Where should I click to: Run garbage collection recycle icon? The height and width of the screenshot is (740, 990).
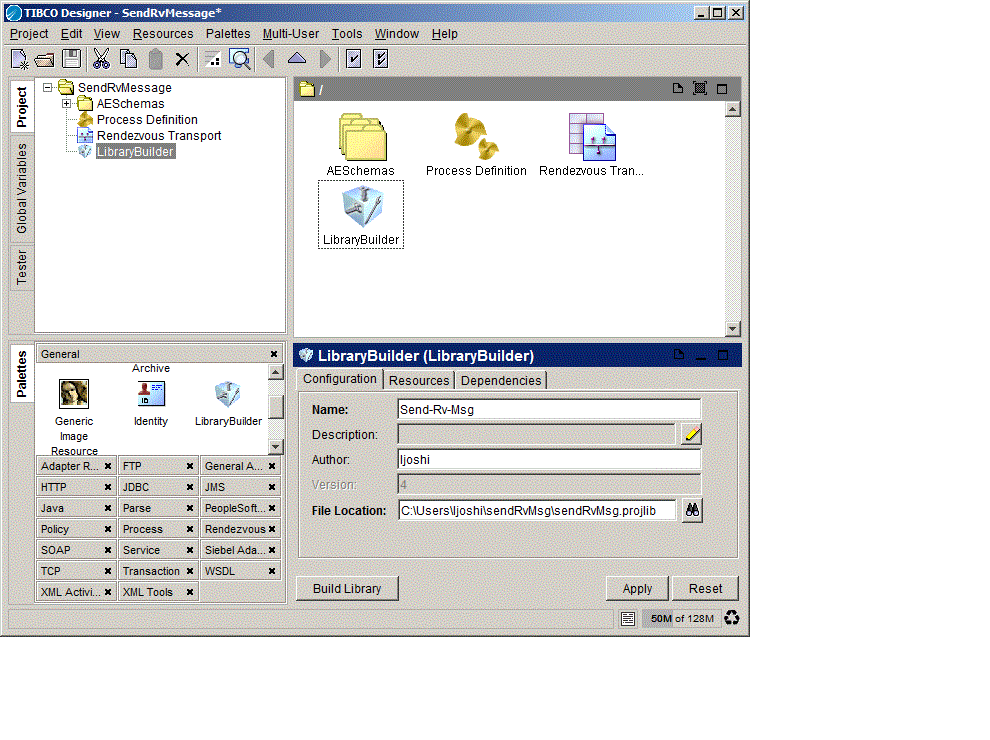[x=732, y=618]
